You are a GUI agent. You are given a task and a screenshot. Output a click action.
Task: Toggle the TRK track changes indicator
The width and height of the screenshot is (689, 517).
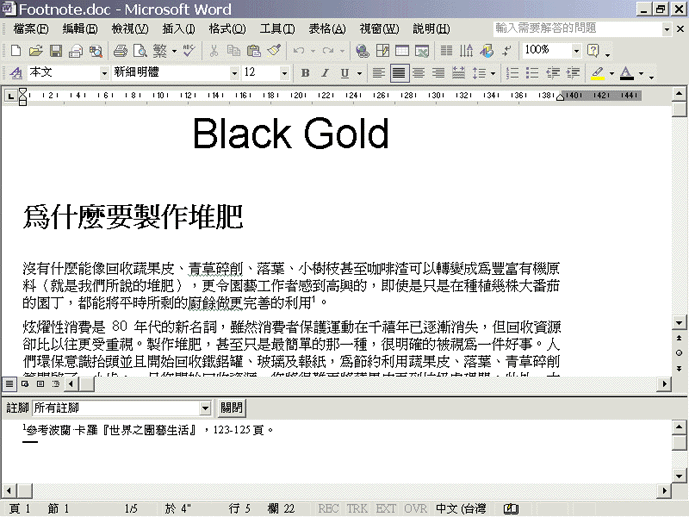point(357,509)
